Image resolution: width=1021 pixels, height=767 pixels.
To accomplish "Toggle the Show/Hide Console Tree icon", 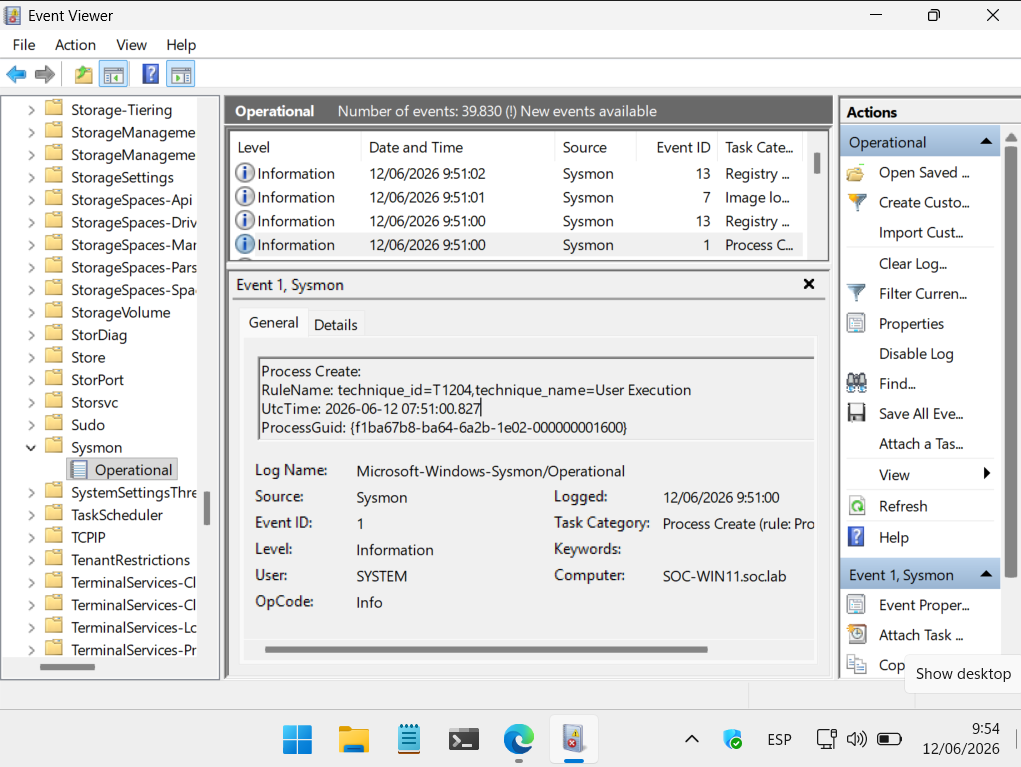I will click(113, 74).
